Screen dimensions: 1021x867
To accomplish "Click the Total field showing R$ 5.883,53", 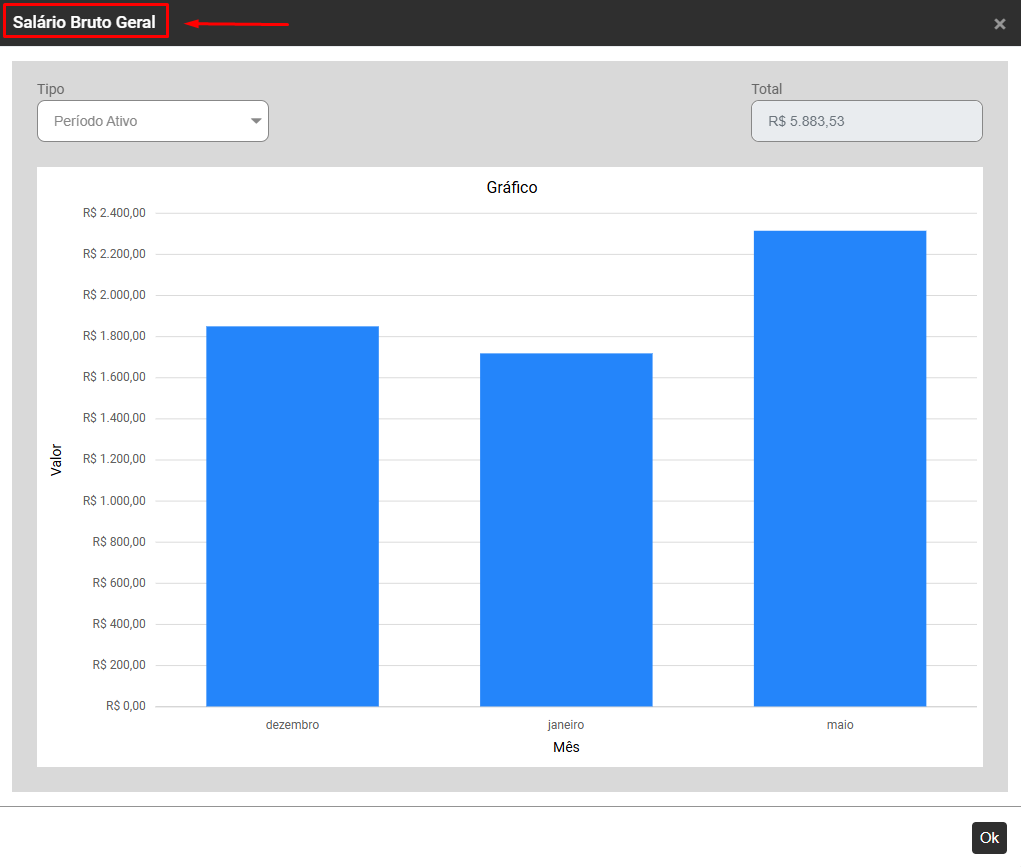I will click(866, 121).
